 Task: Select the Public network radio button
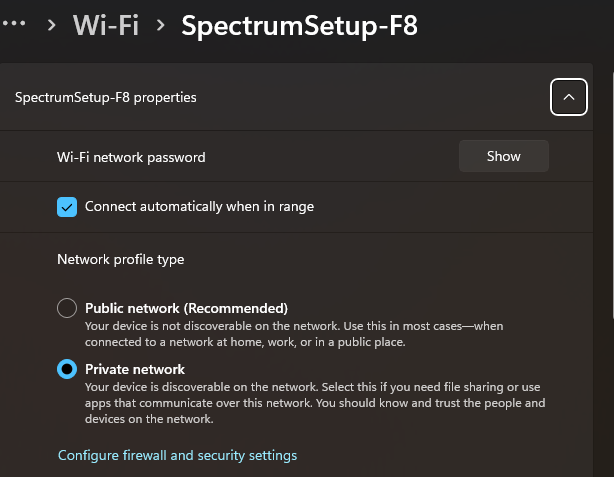pyautogui.click(x=67, y=308)
